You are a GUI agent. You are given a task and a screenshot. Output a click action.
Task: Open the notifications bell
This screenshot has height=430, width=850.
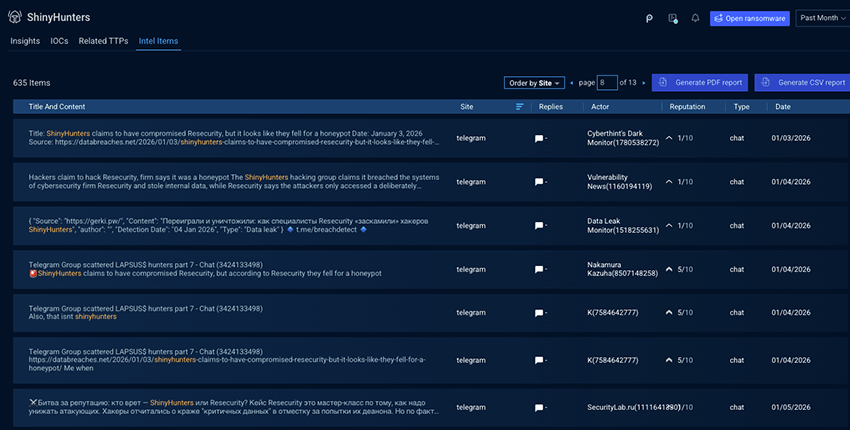tap(695, 18)
